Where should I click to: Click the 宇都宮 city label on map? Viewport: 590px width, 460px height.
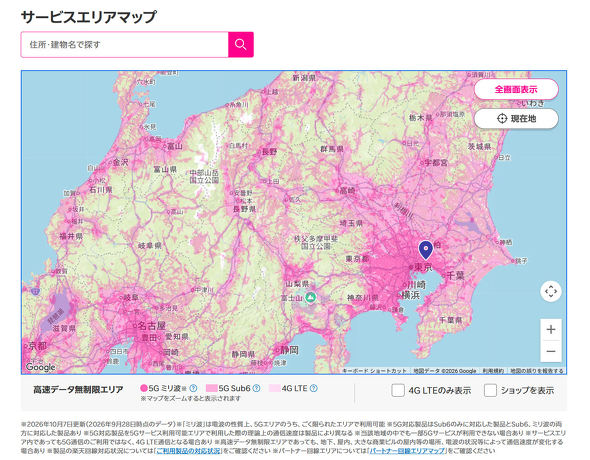tap(436, 163)
